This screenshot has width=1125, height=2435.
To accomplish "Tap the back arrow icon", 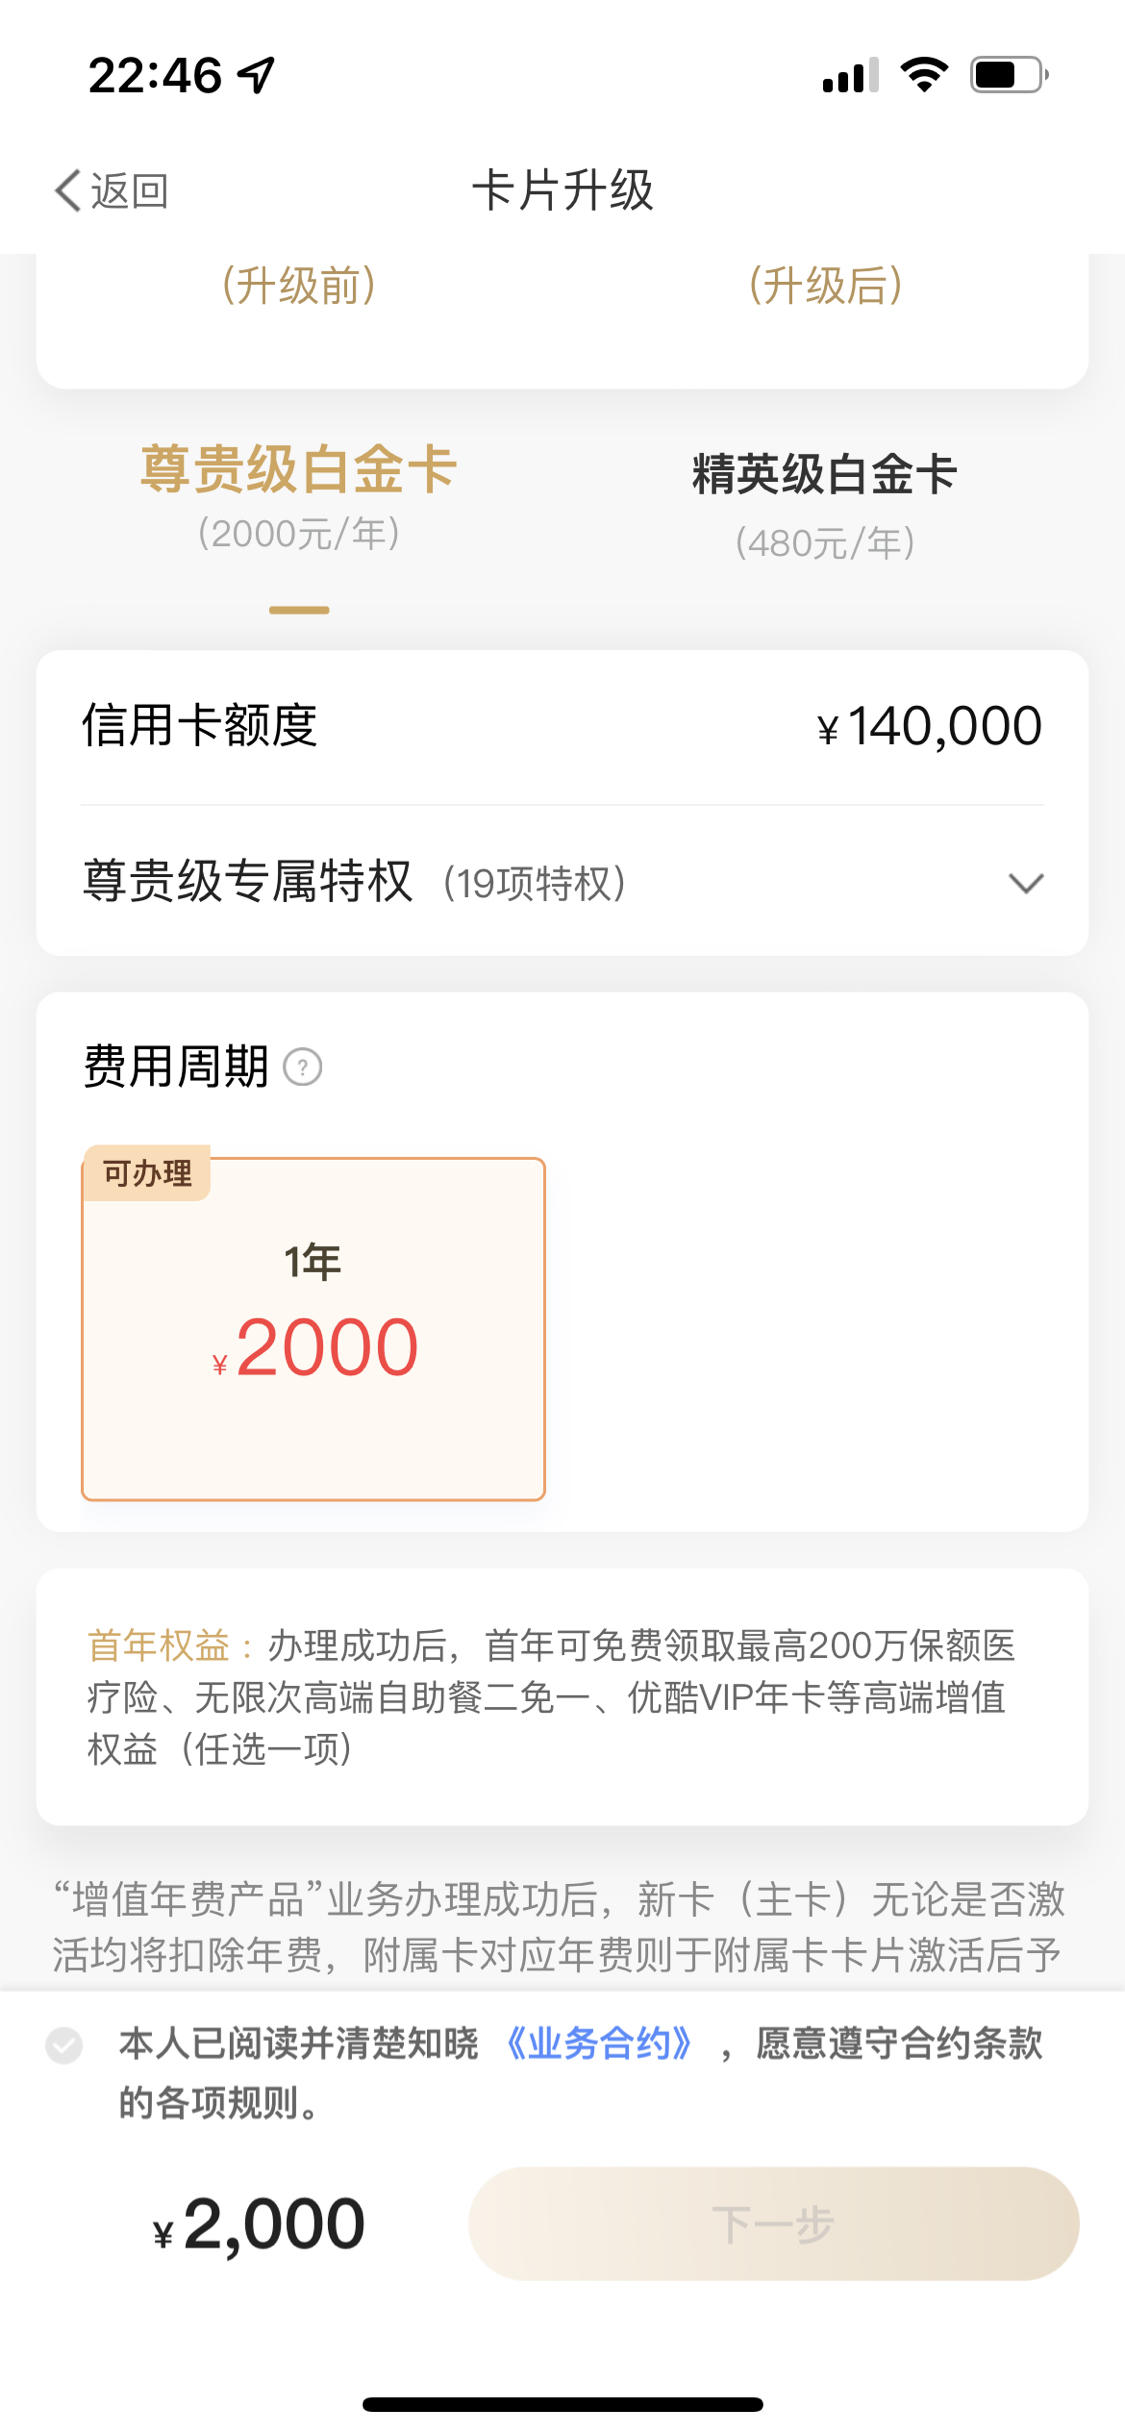I will [68, 190].
